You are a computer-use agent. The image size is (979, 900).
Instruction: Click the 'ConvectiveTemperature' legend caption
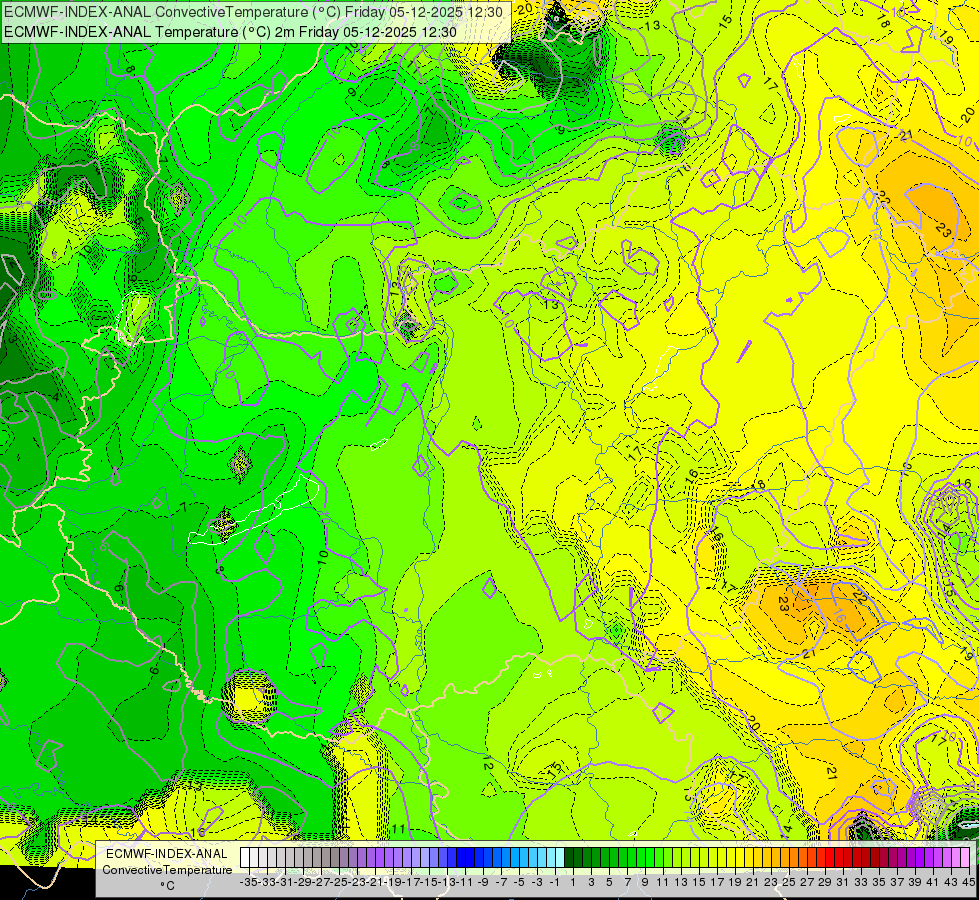point(167,869)
